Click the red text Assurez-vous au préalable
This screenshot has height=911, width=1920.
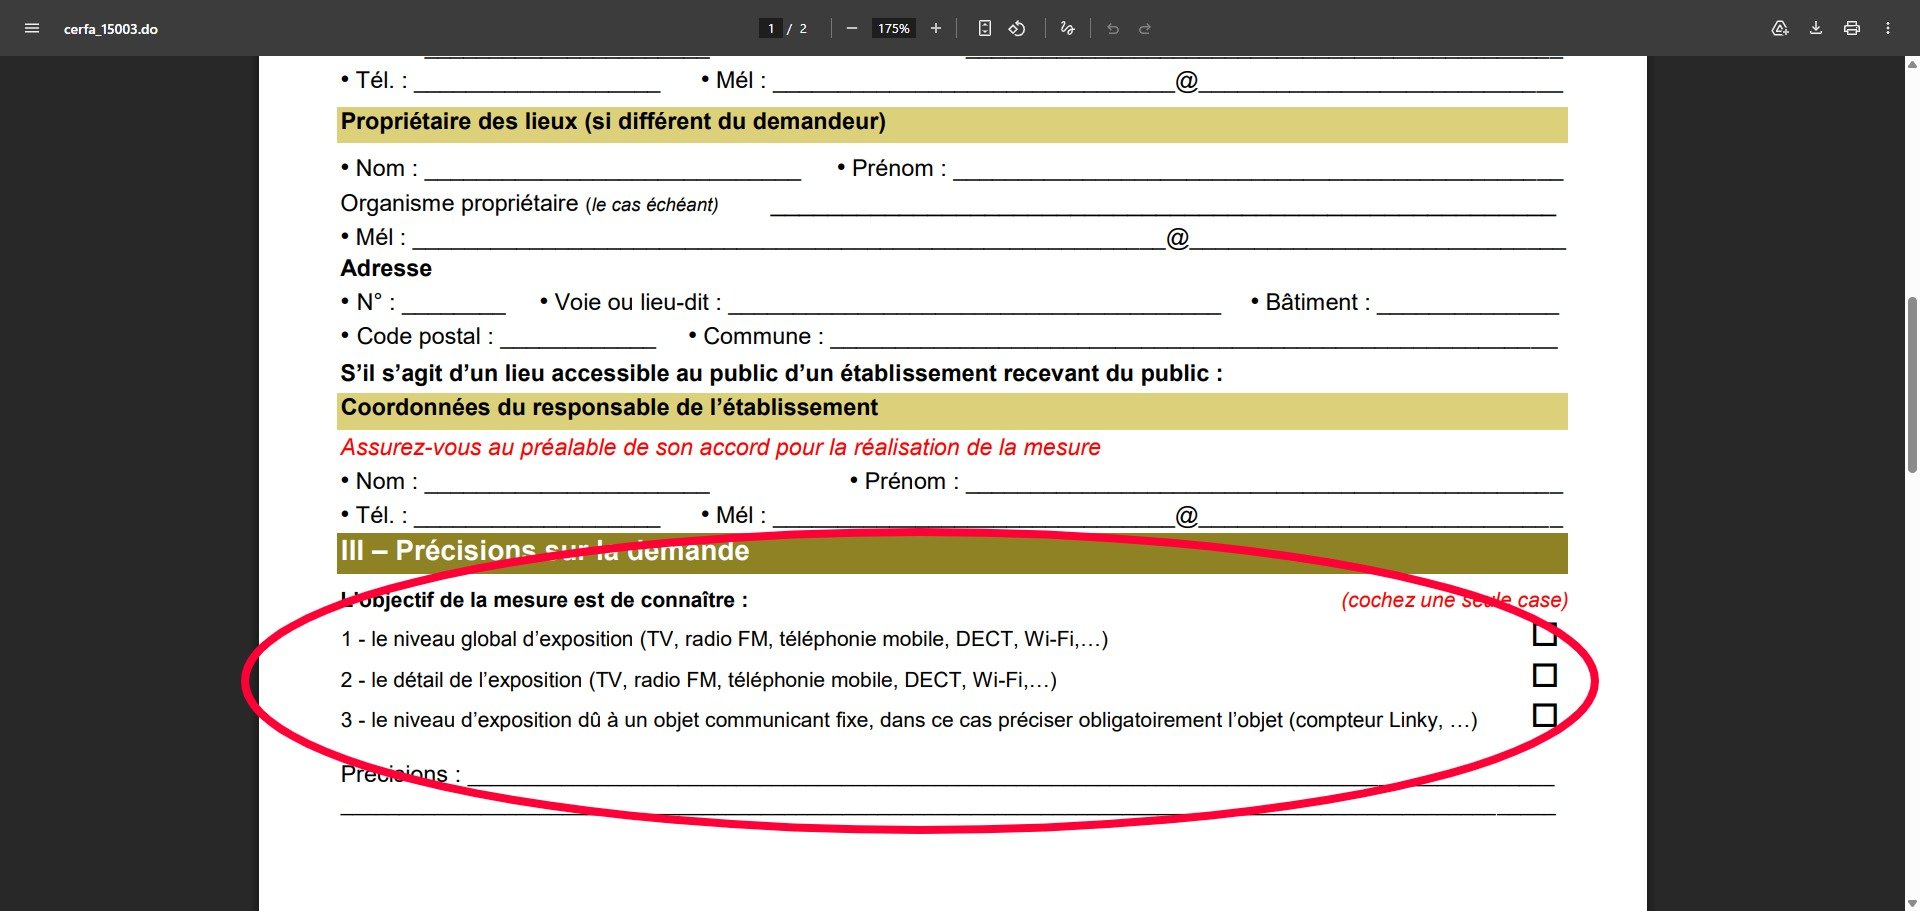point(720,448)
